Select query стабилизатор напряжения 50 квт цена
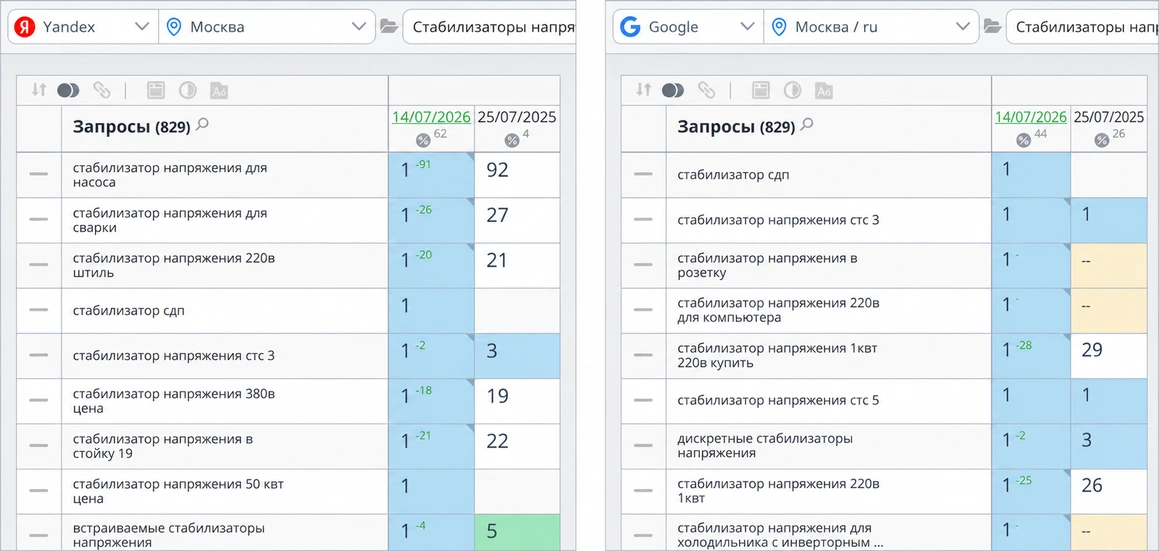This screenshot has width=1159, height=551. 178,491
